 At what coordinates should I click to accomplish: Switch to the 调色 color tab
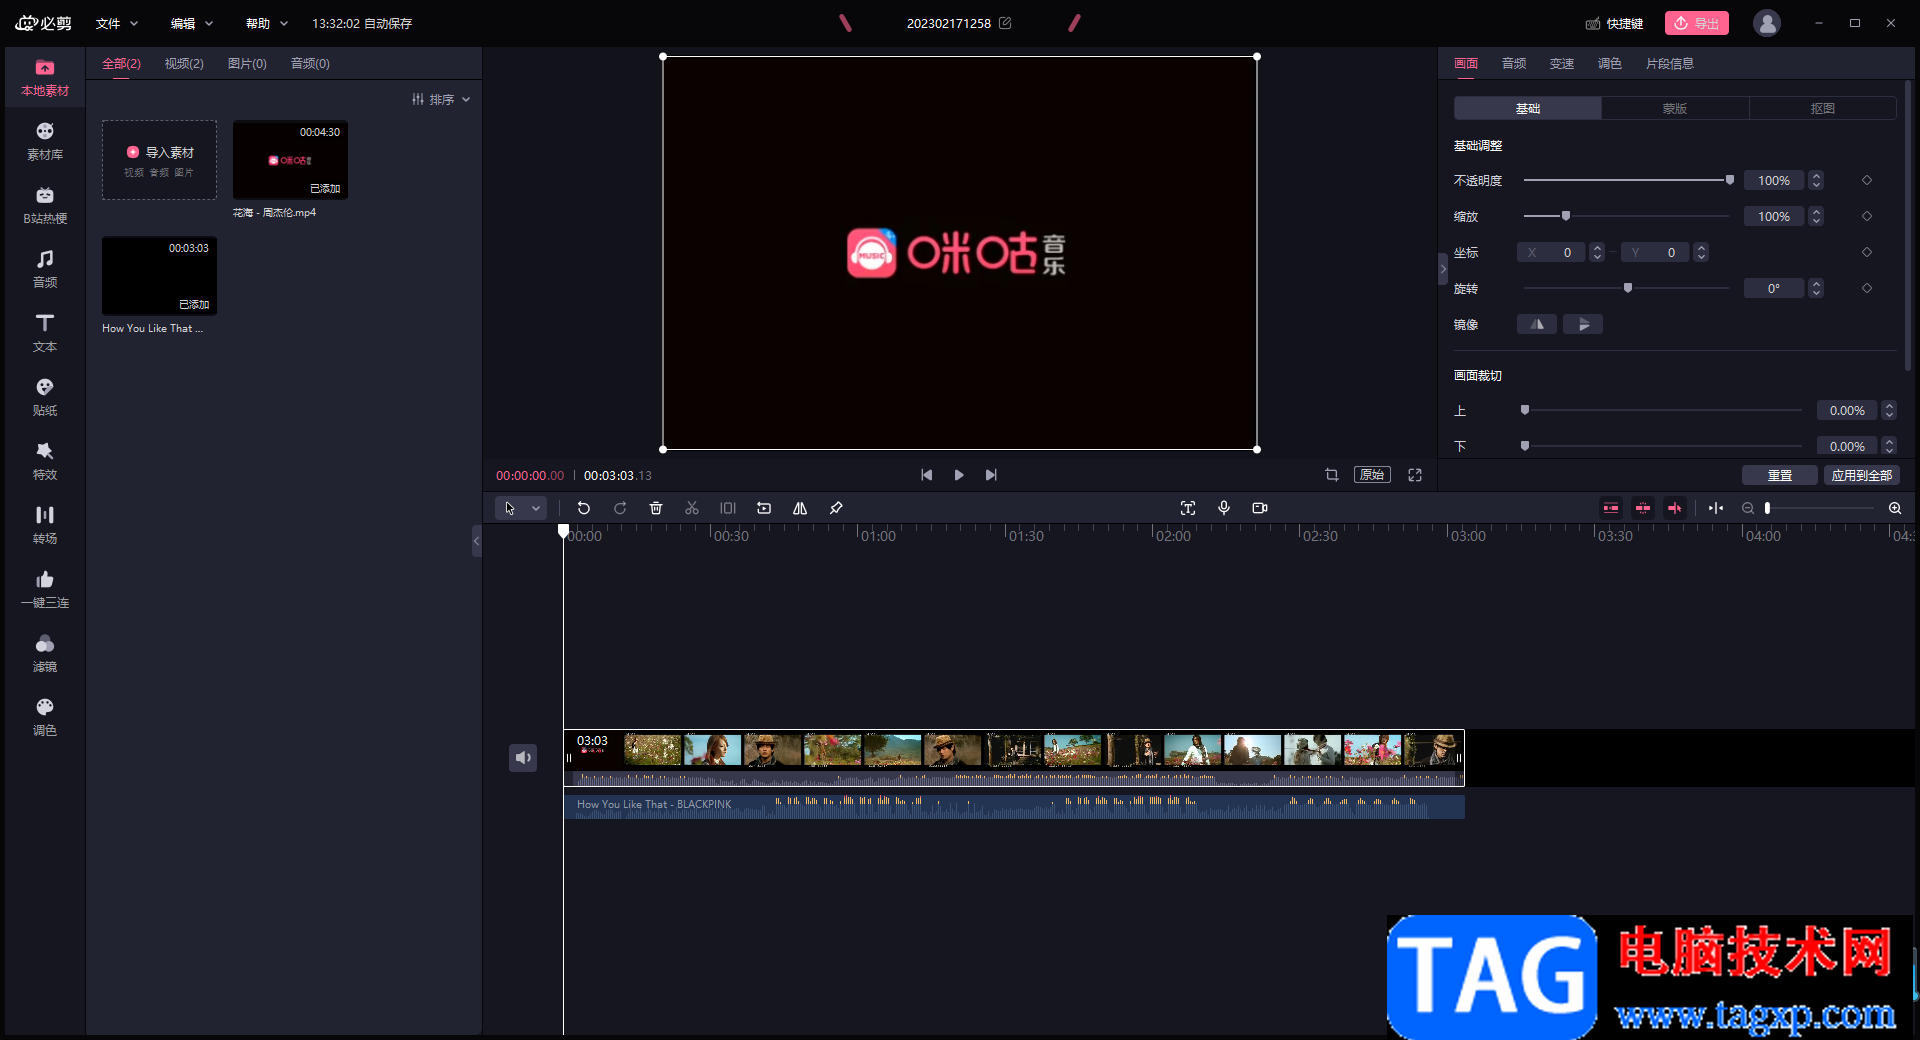click(x=1610, y=63)
